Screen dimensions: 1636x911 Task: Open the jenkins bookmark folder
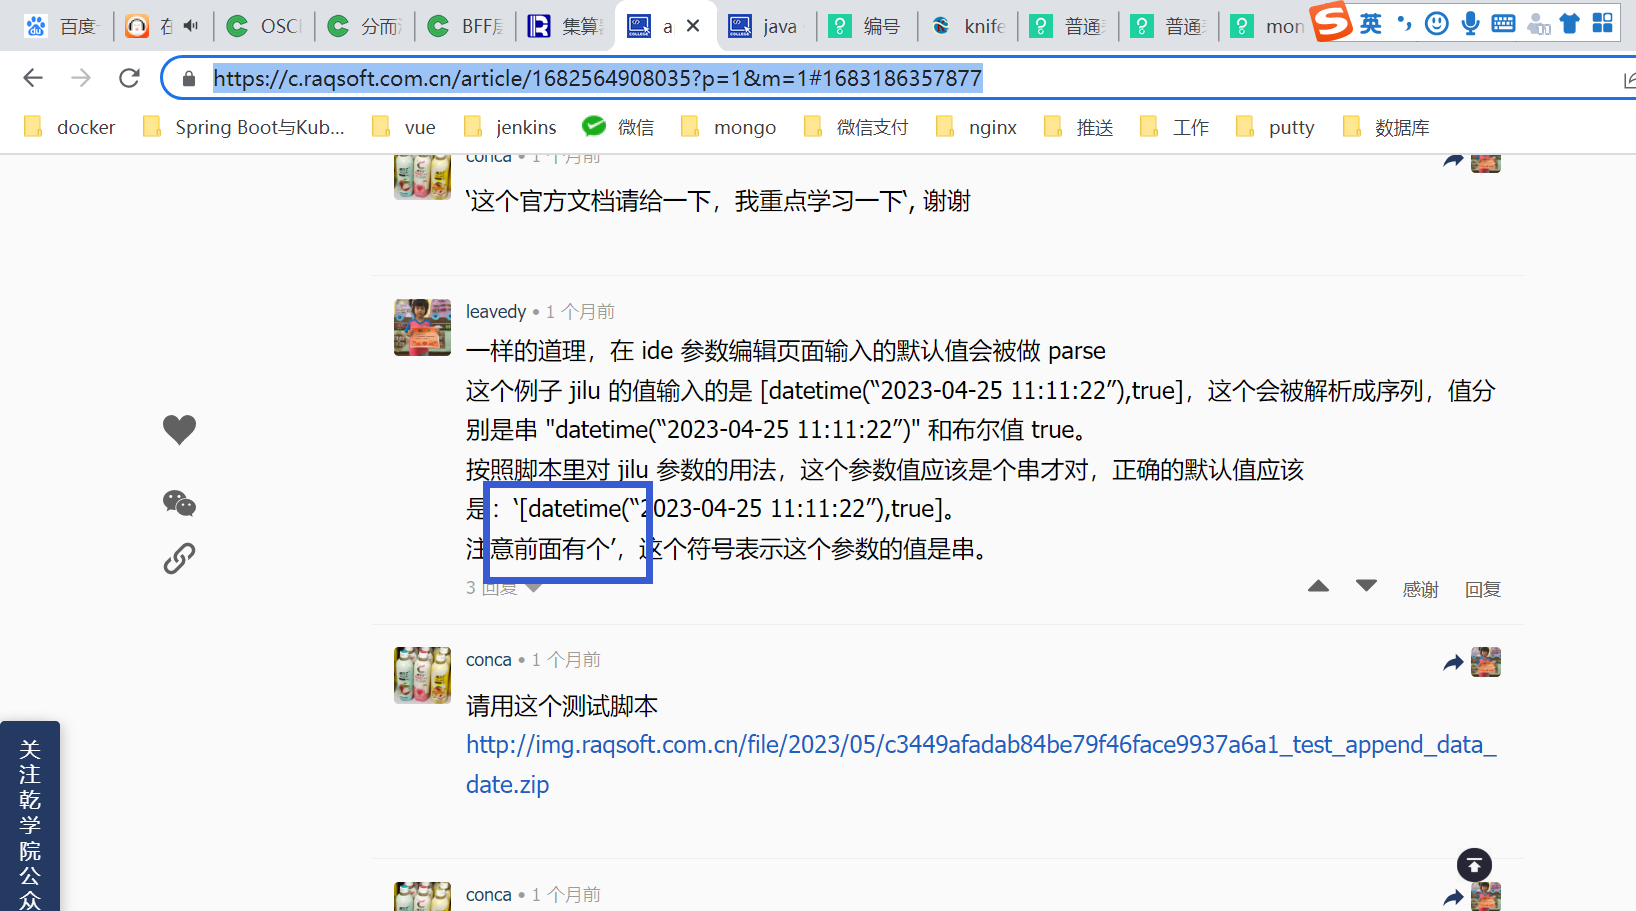pyautogui.click(x=511, y=127)
